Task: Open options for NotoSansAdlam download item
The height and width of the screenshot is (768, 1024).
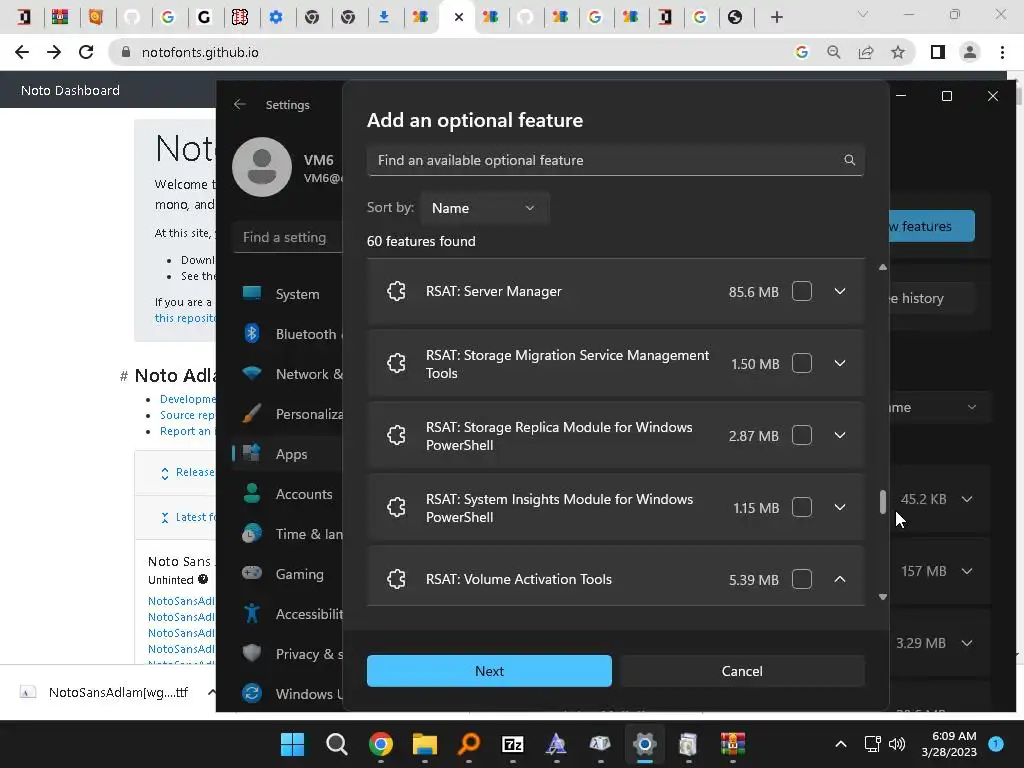Action: [212, 692]
